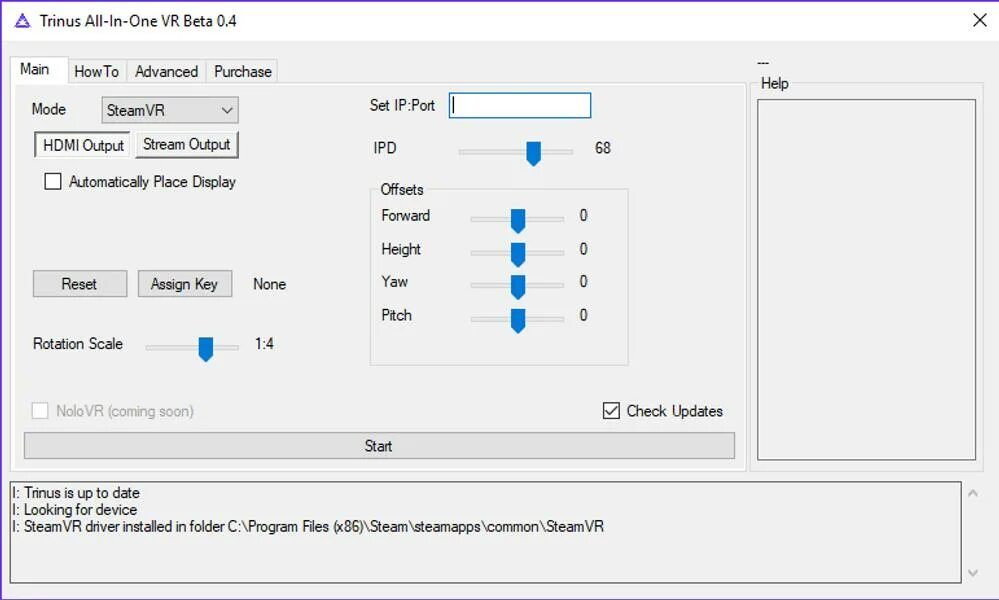Click the log scrollbar up arrow

click(x=973, y=493)
